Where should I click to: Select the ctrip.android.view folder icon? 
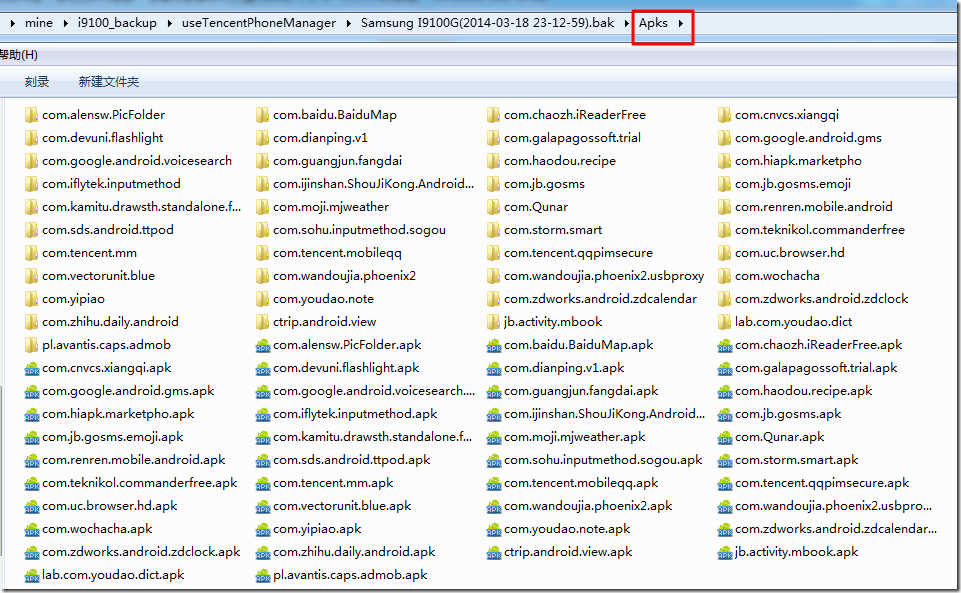pos(262,322)
